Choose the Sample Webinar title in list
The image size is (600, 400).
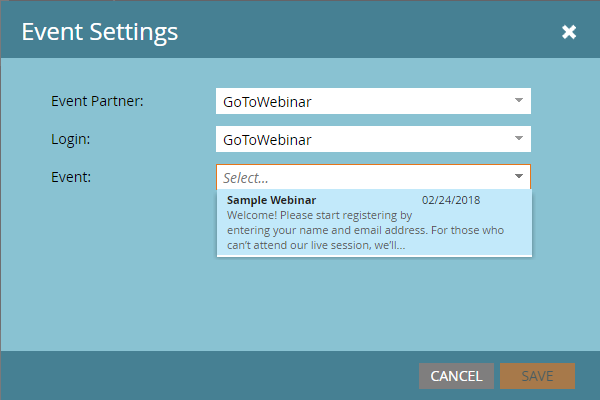[271, 200]
